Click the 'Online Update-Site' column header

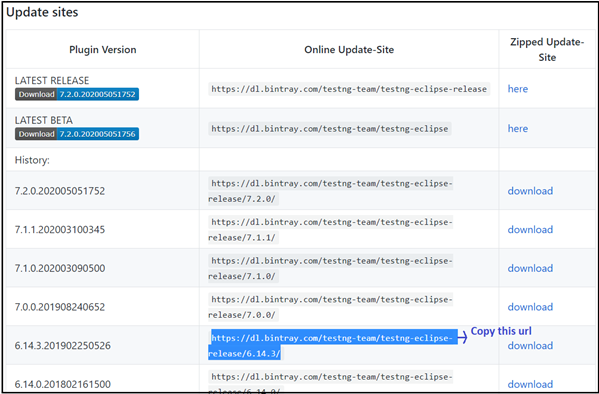click(x=349, y=50)
